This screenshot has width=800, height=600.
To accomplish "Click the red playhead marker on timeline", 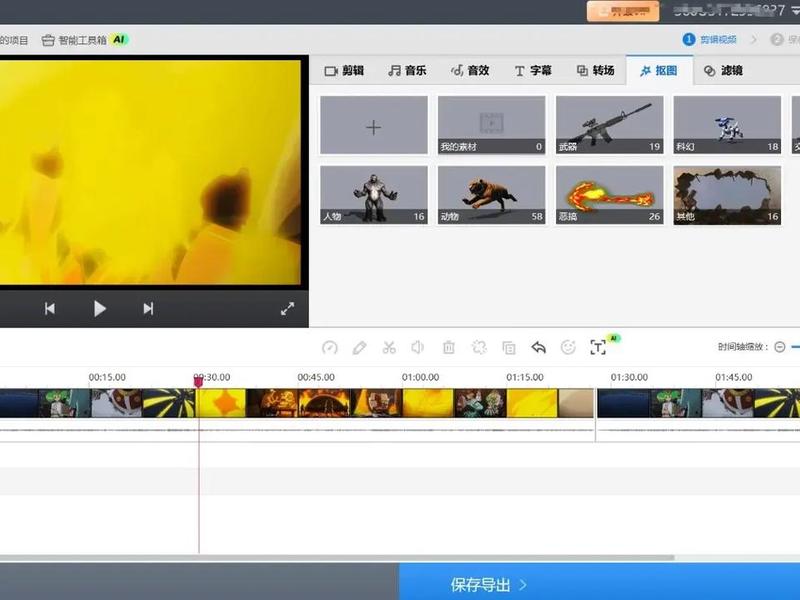I will click(x=198, y=381).
